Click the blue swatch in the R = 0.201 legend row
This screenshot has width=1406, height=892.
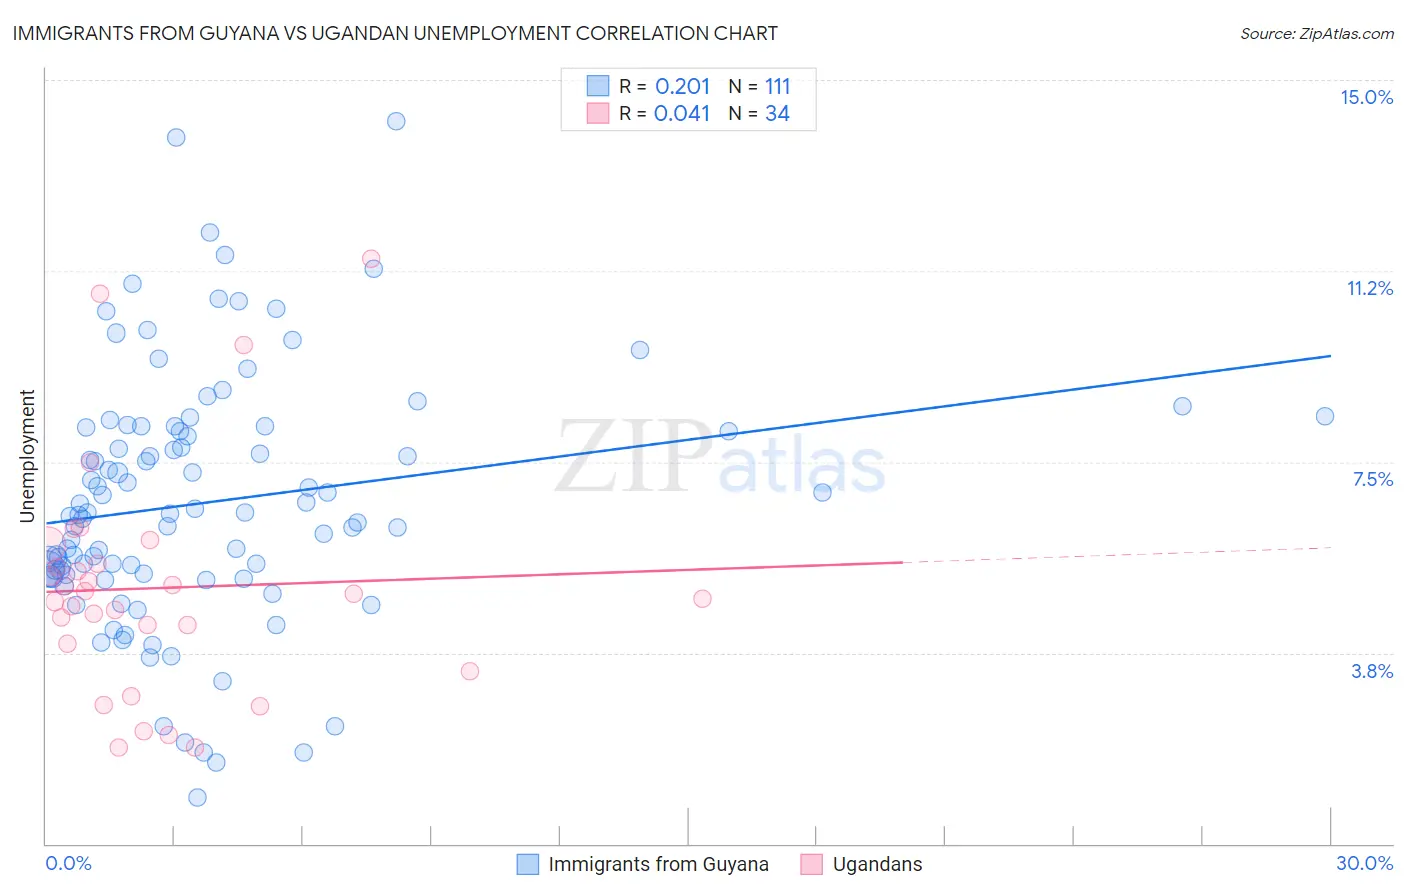598,86
